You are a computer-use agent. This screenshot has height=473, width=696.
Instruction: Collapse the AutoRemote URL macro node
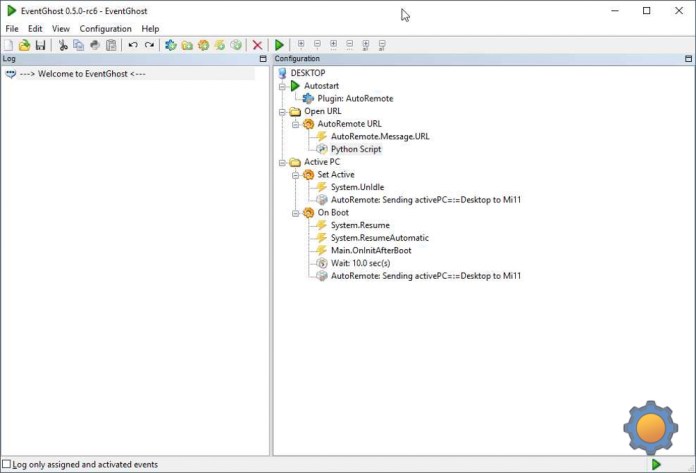pos(295,125)
